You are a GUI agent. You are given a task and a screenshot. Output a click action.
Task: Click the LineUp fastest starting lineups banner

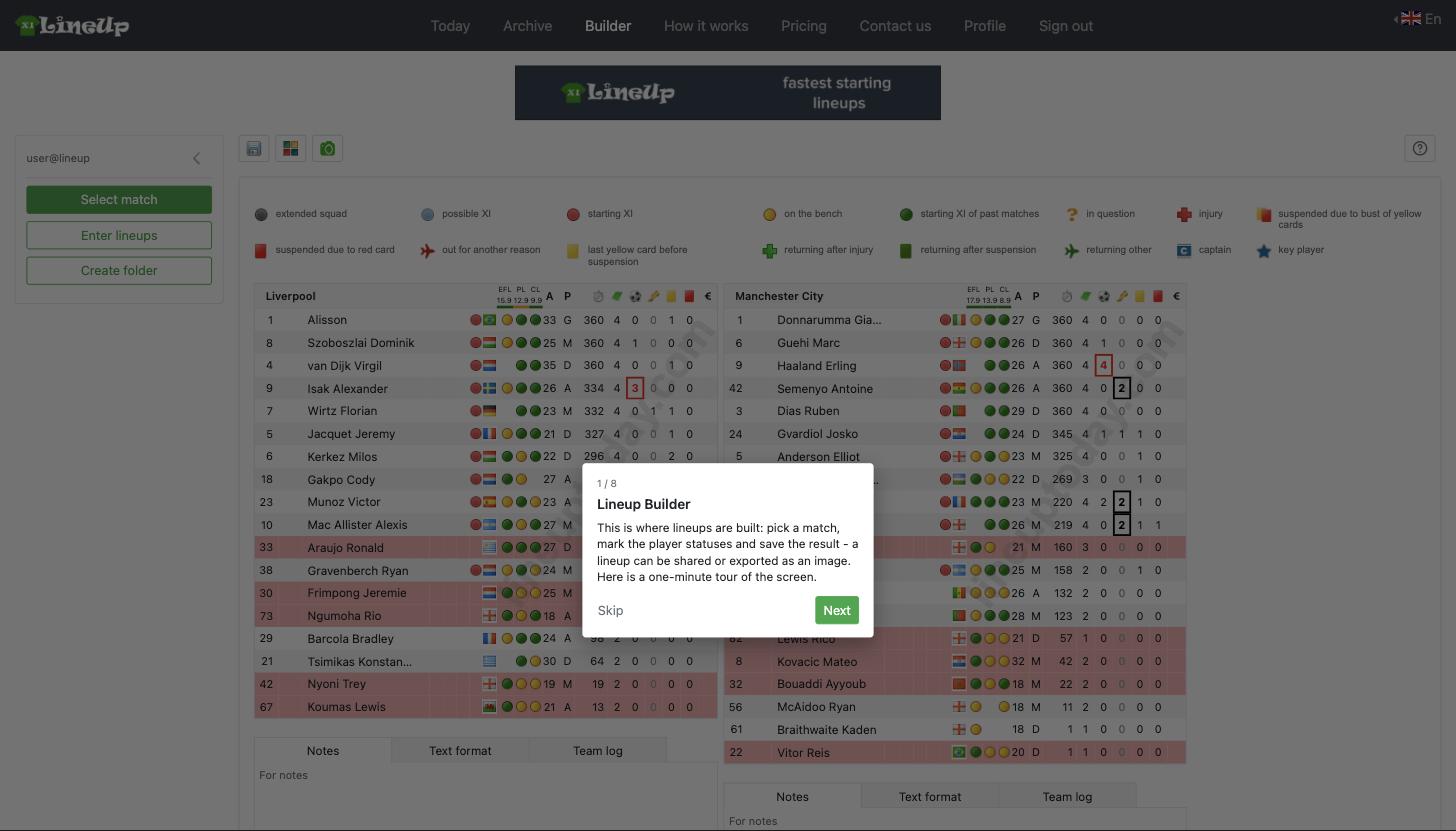point(728,93)
